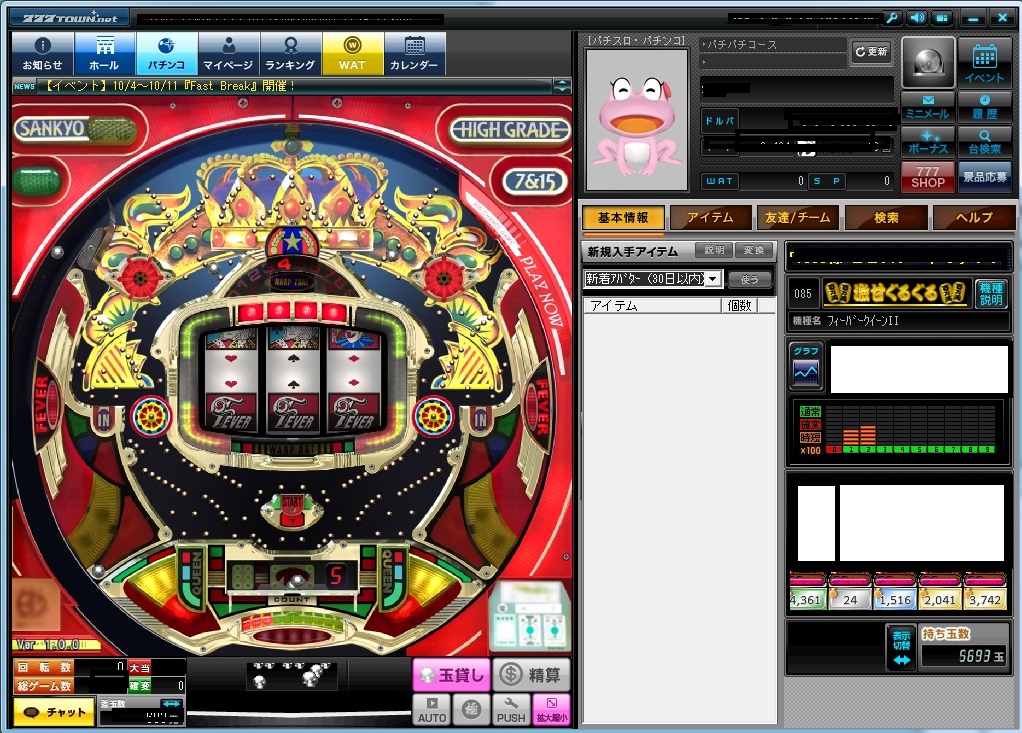The width and height of the screenshot is (1022, 733).
Task: Switch to the 友達/チーム tab
Action: [797, 218]
